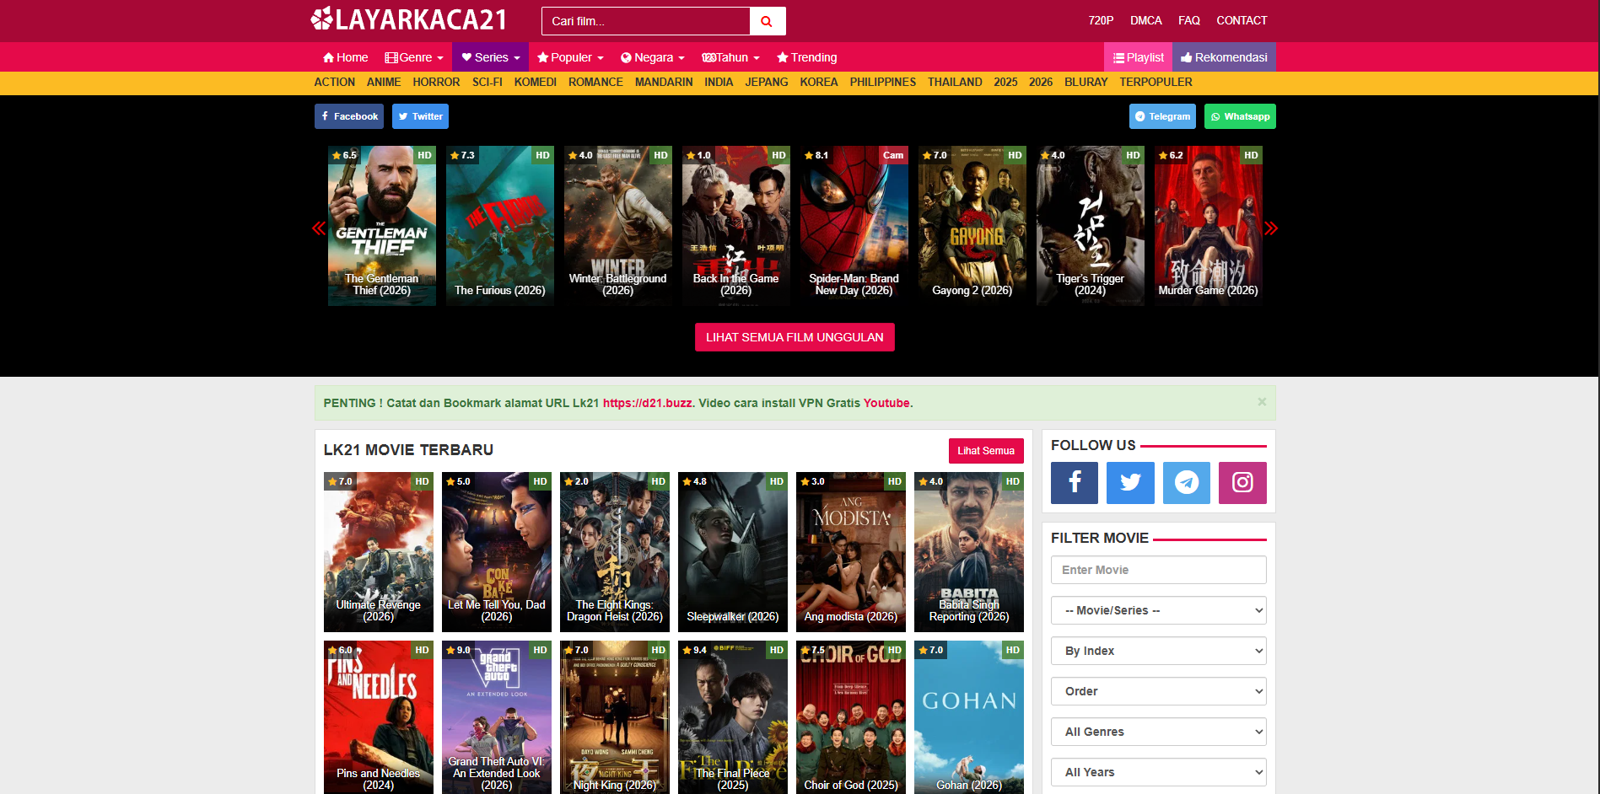The image size is (1600, 794).
Task: Open Ang modista (2026) poster
Action: coord(851,552)
